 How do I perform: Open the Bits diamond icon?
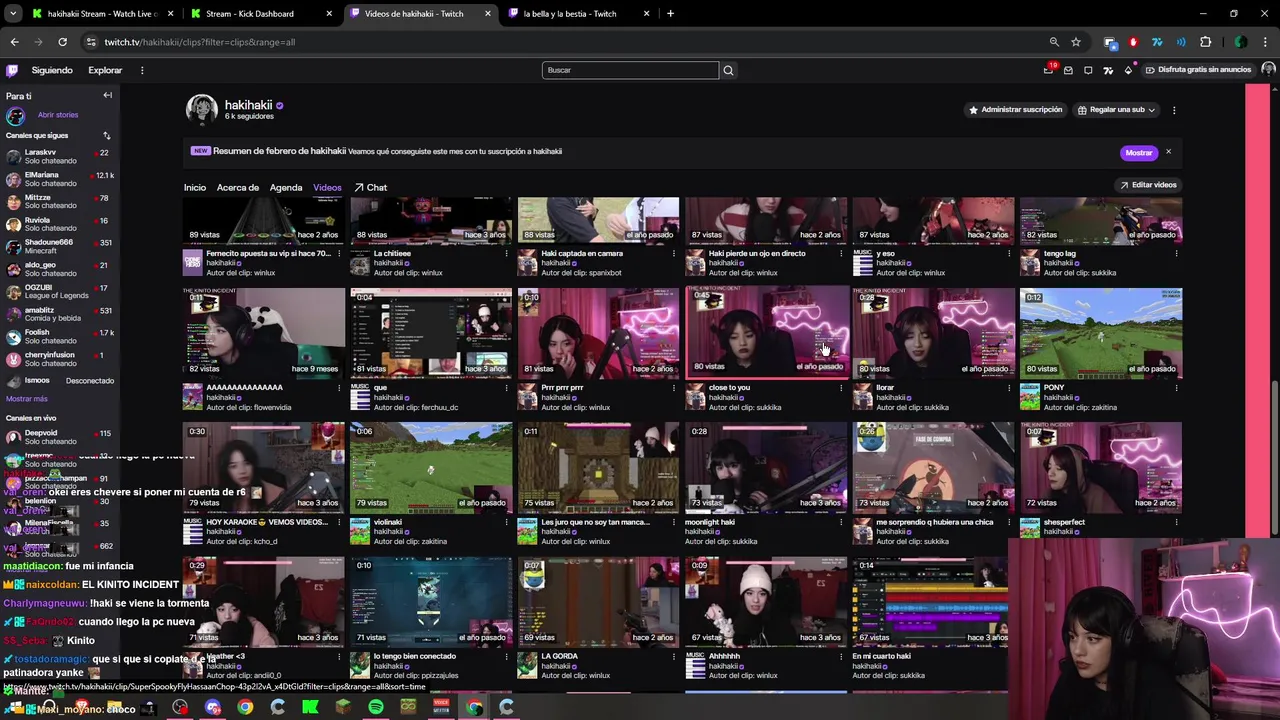1128,70
